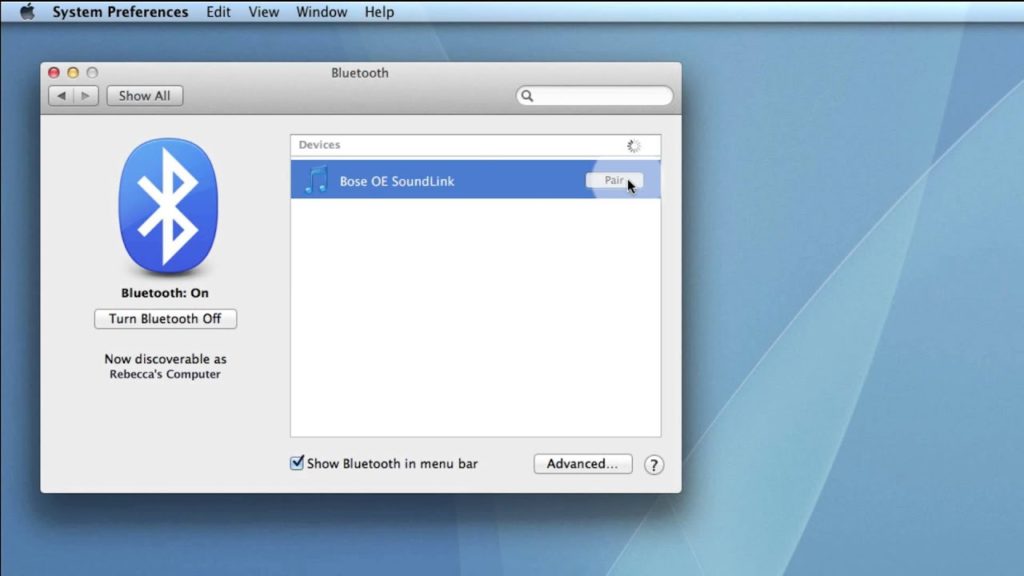Open the Help question mark button

click(x=654, y=464)
